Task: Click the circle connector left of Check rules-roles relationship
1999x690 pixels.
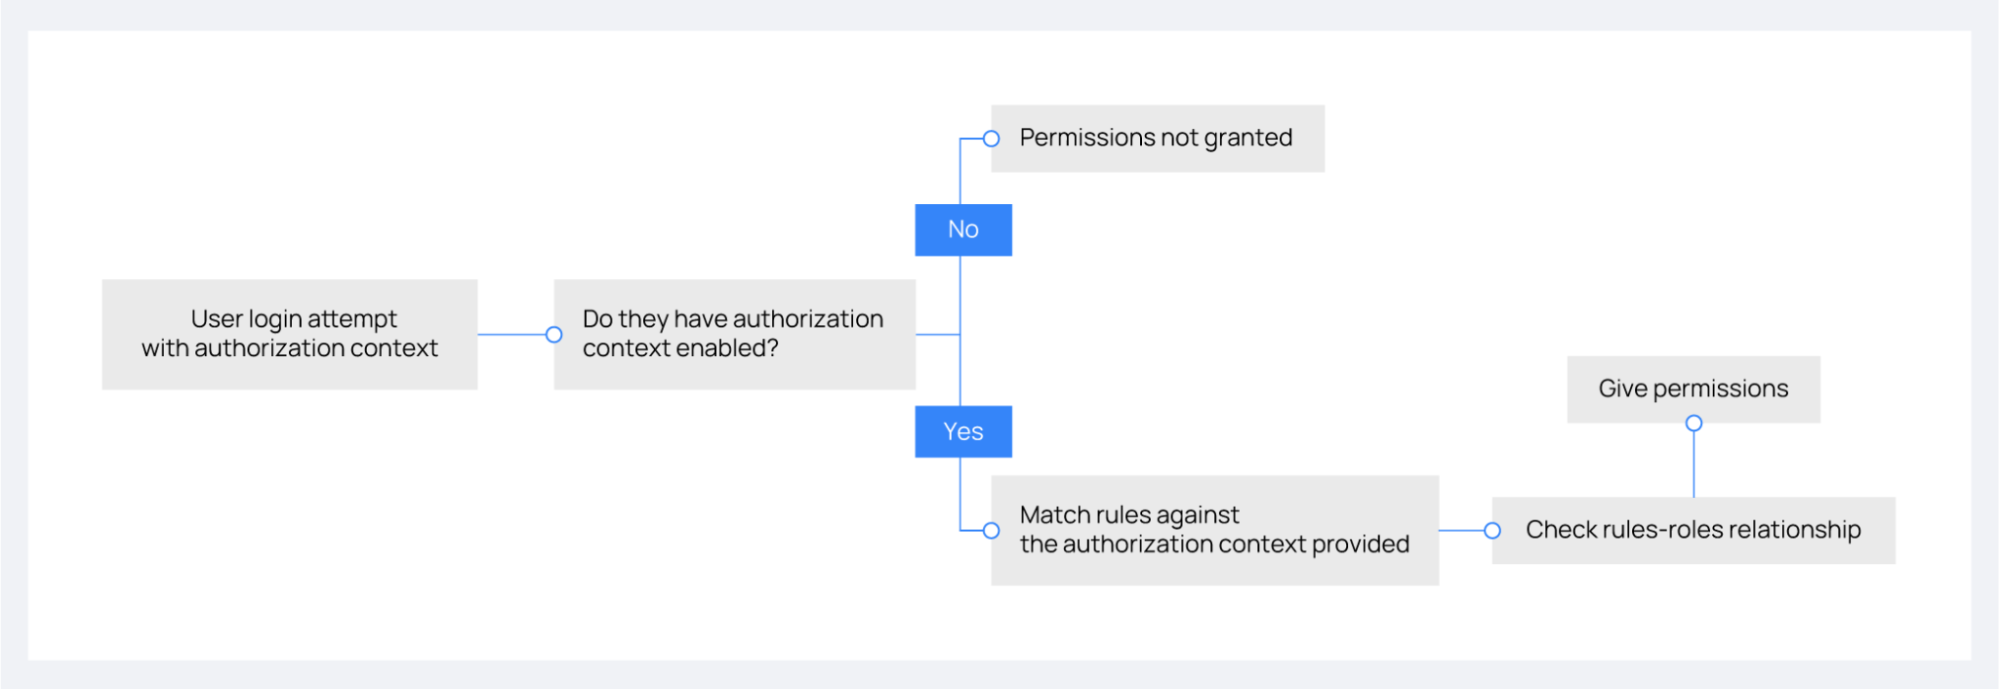Action: [1492, 530]
